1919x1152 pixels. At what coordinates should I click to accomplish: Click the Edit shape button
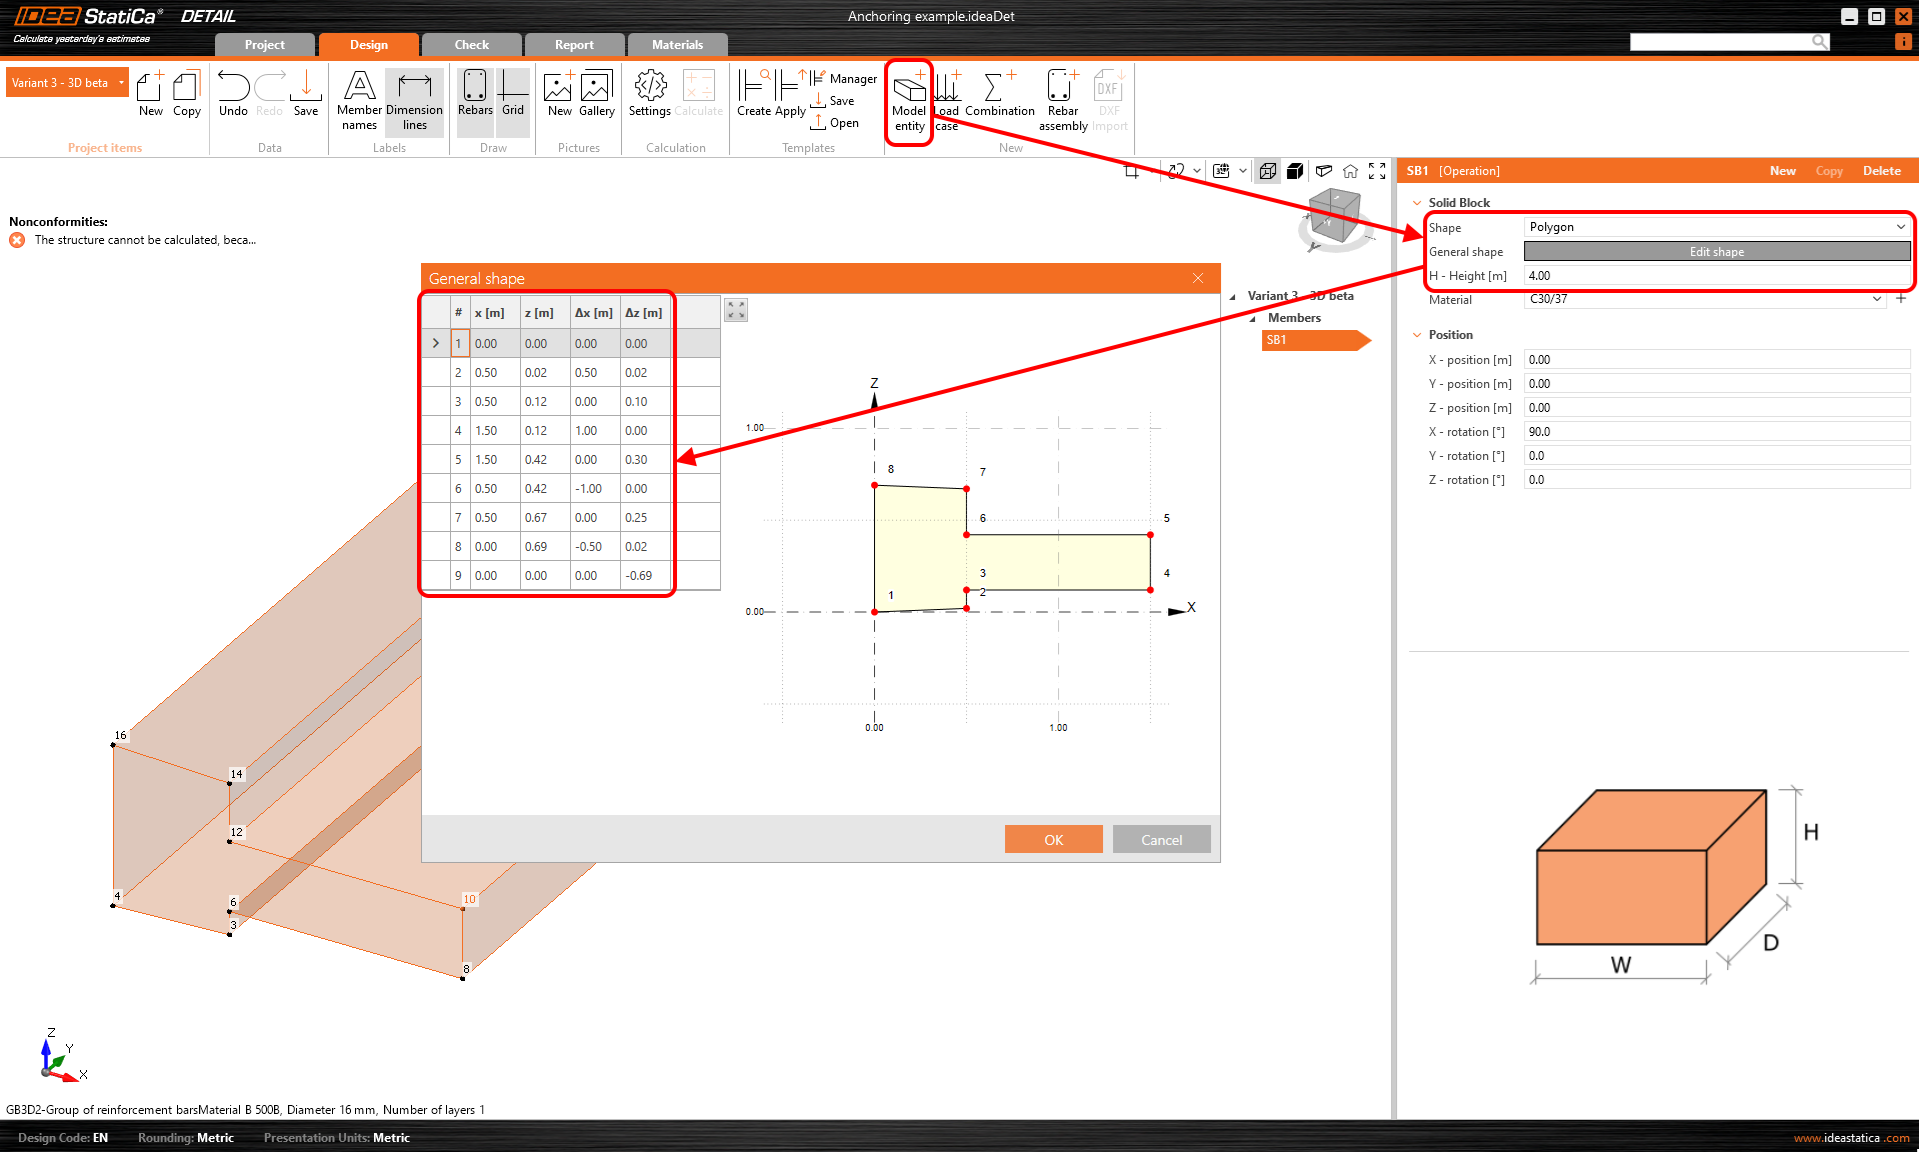click(1716, 252)
